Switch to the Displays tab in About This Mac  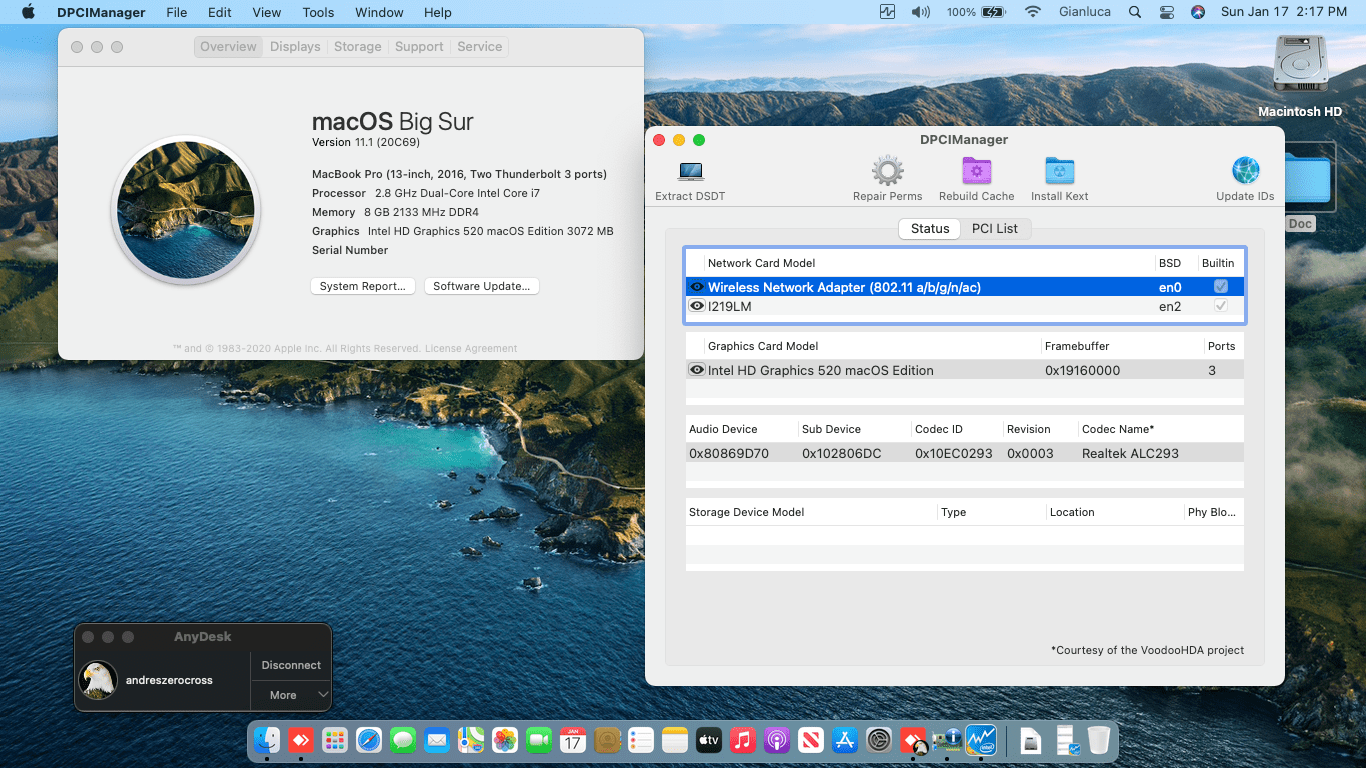tap(295, 47)
